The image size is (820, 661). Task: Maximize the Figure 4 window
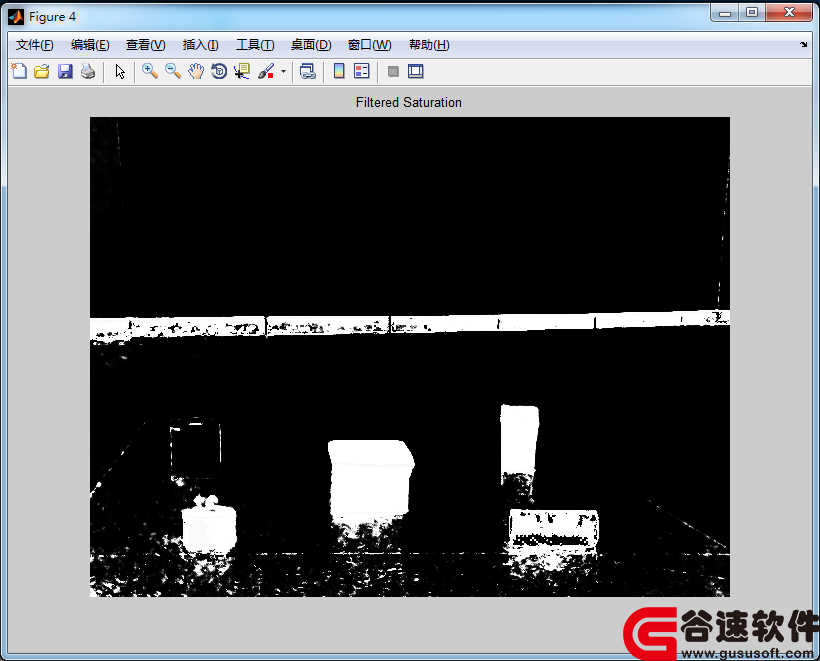[752, 13]
